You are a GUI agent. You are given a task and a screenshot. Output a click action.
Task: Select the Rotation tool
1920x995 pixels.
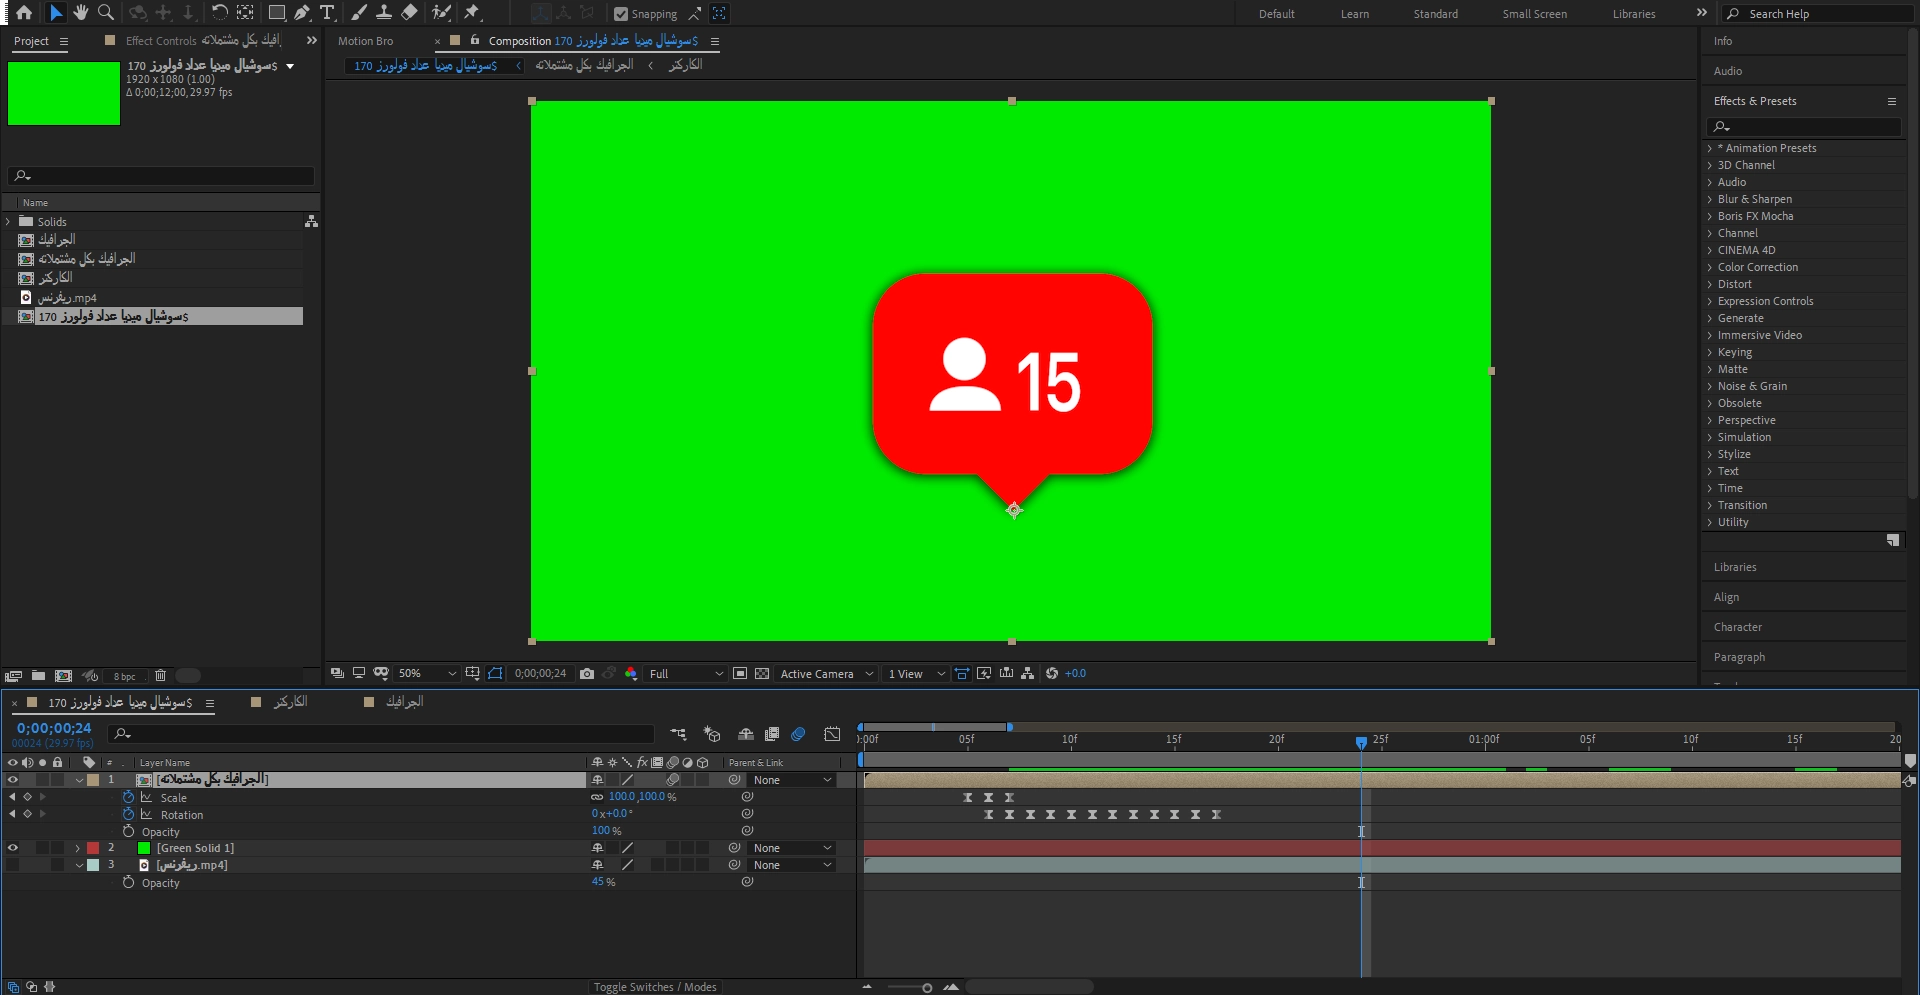point(219,13)
